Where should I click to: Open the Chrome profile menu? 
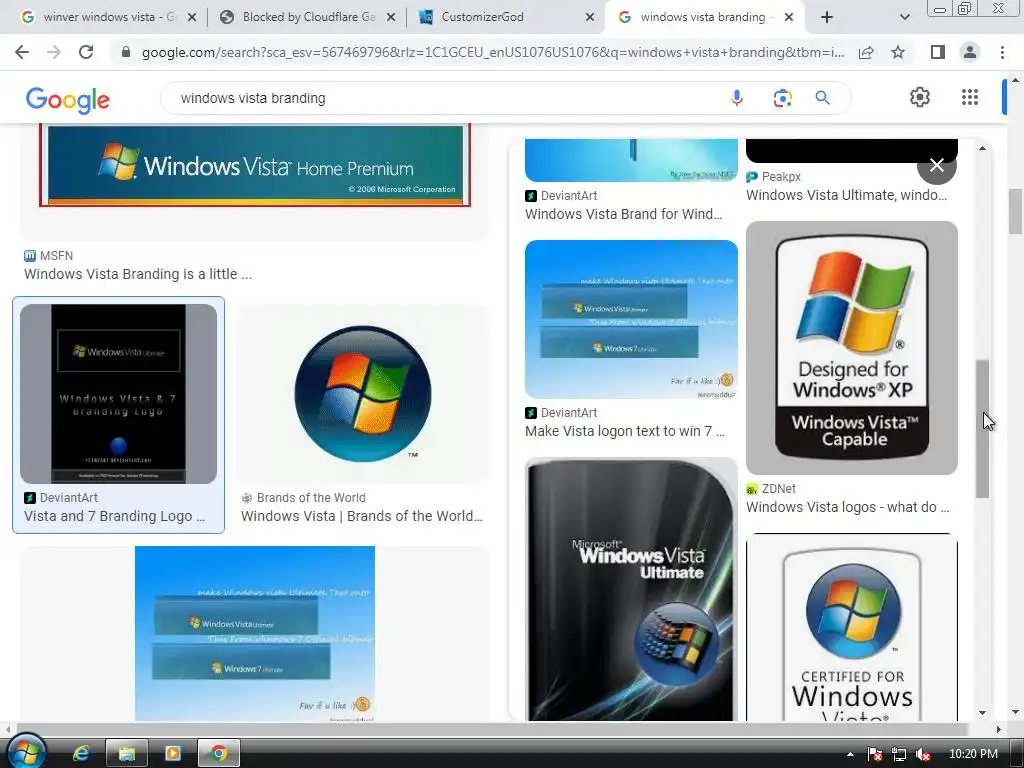click(970, 52)
